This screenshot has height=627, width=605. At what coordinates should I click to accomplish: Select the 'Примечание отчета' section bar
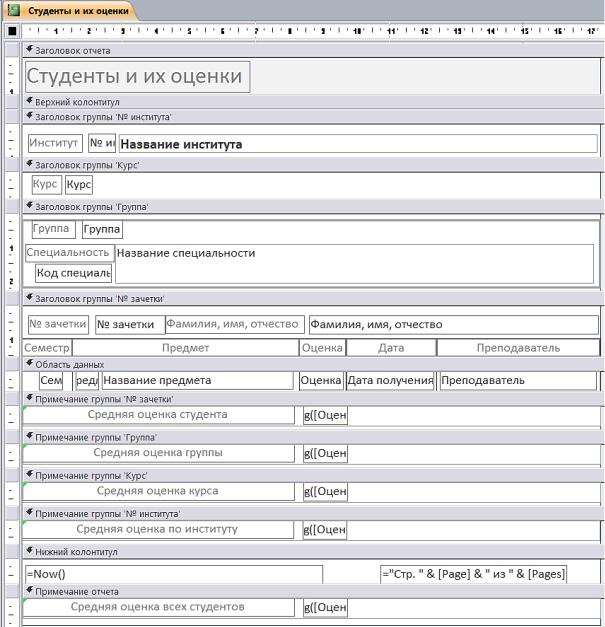[313, 591]
